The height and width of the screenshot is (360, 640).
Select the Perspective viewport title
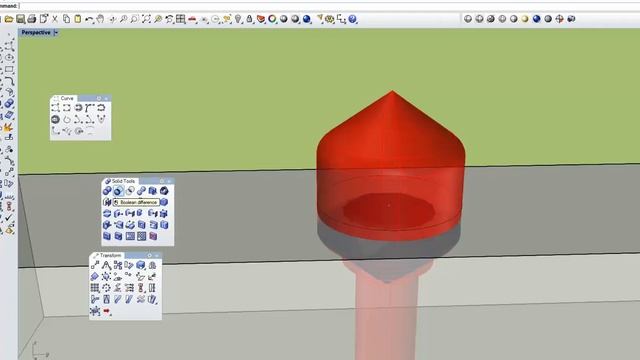tap(36, 33)
